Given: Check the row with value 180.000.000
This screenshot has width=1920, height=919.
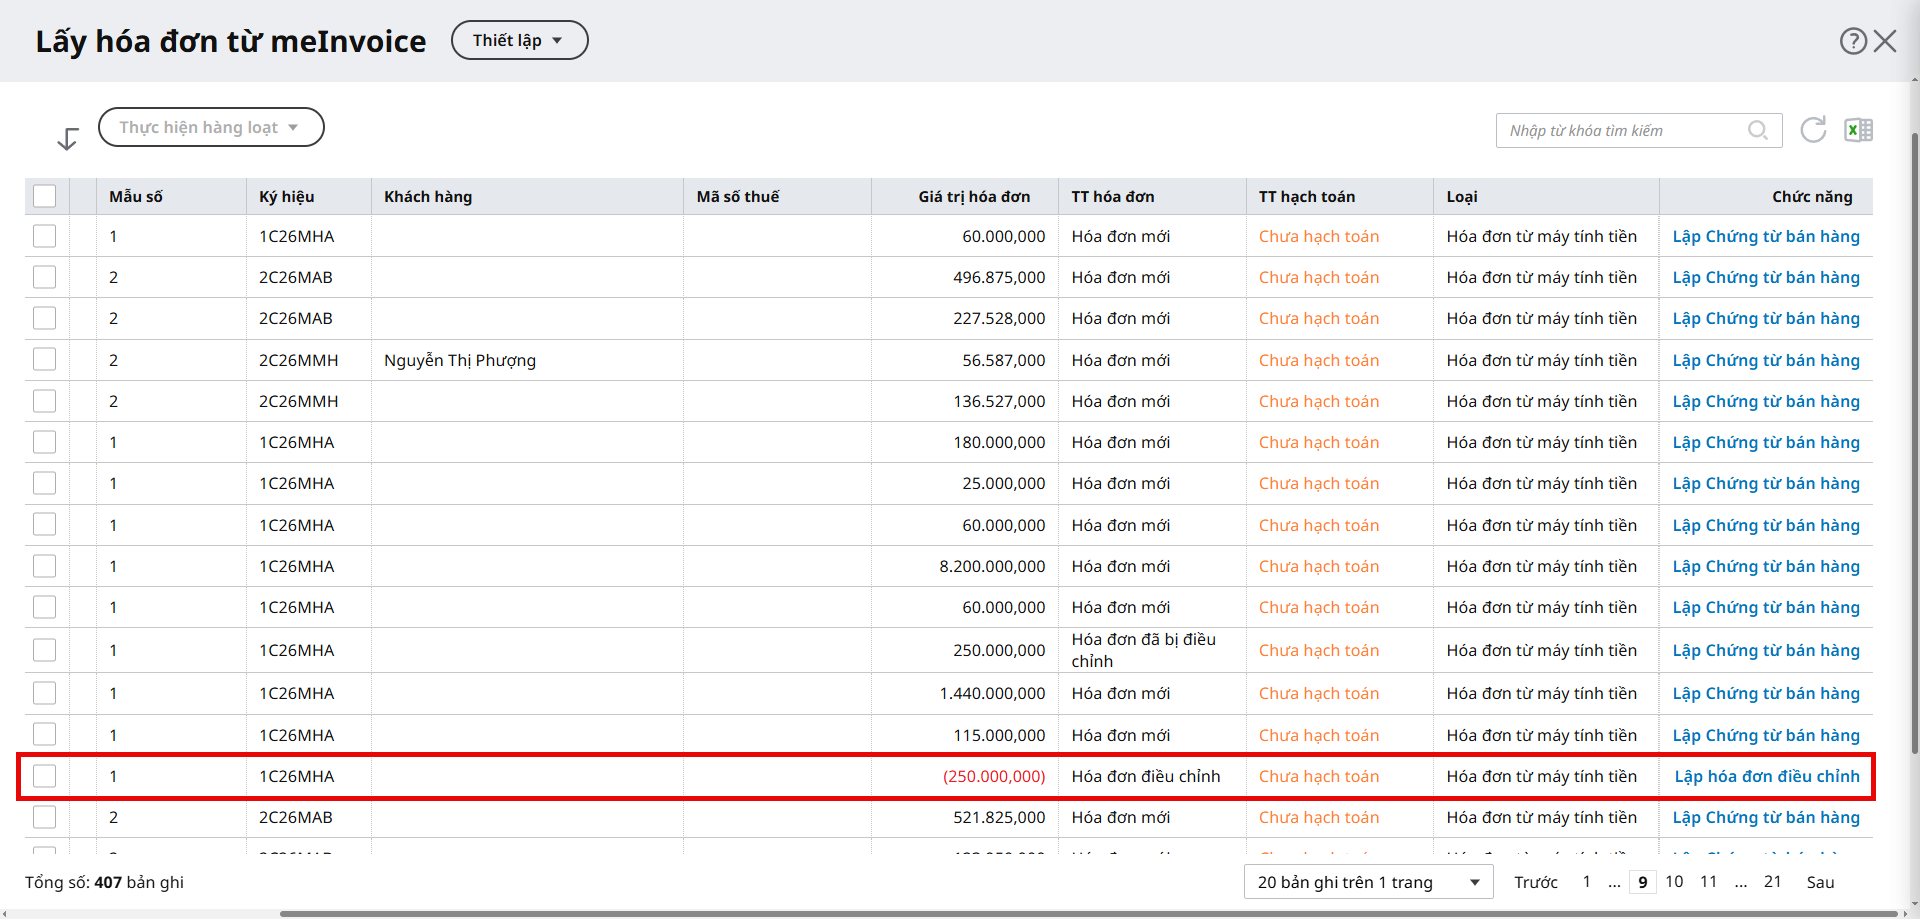Looking at the screenshot, I should click(x=45, y=442).
